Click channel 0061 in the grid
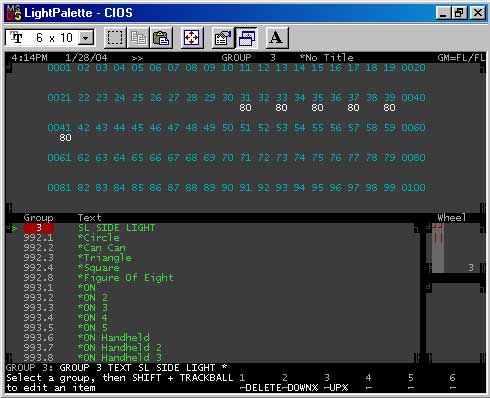490x398 pixels. click(x=59, y=158)
